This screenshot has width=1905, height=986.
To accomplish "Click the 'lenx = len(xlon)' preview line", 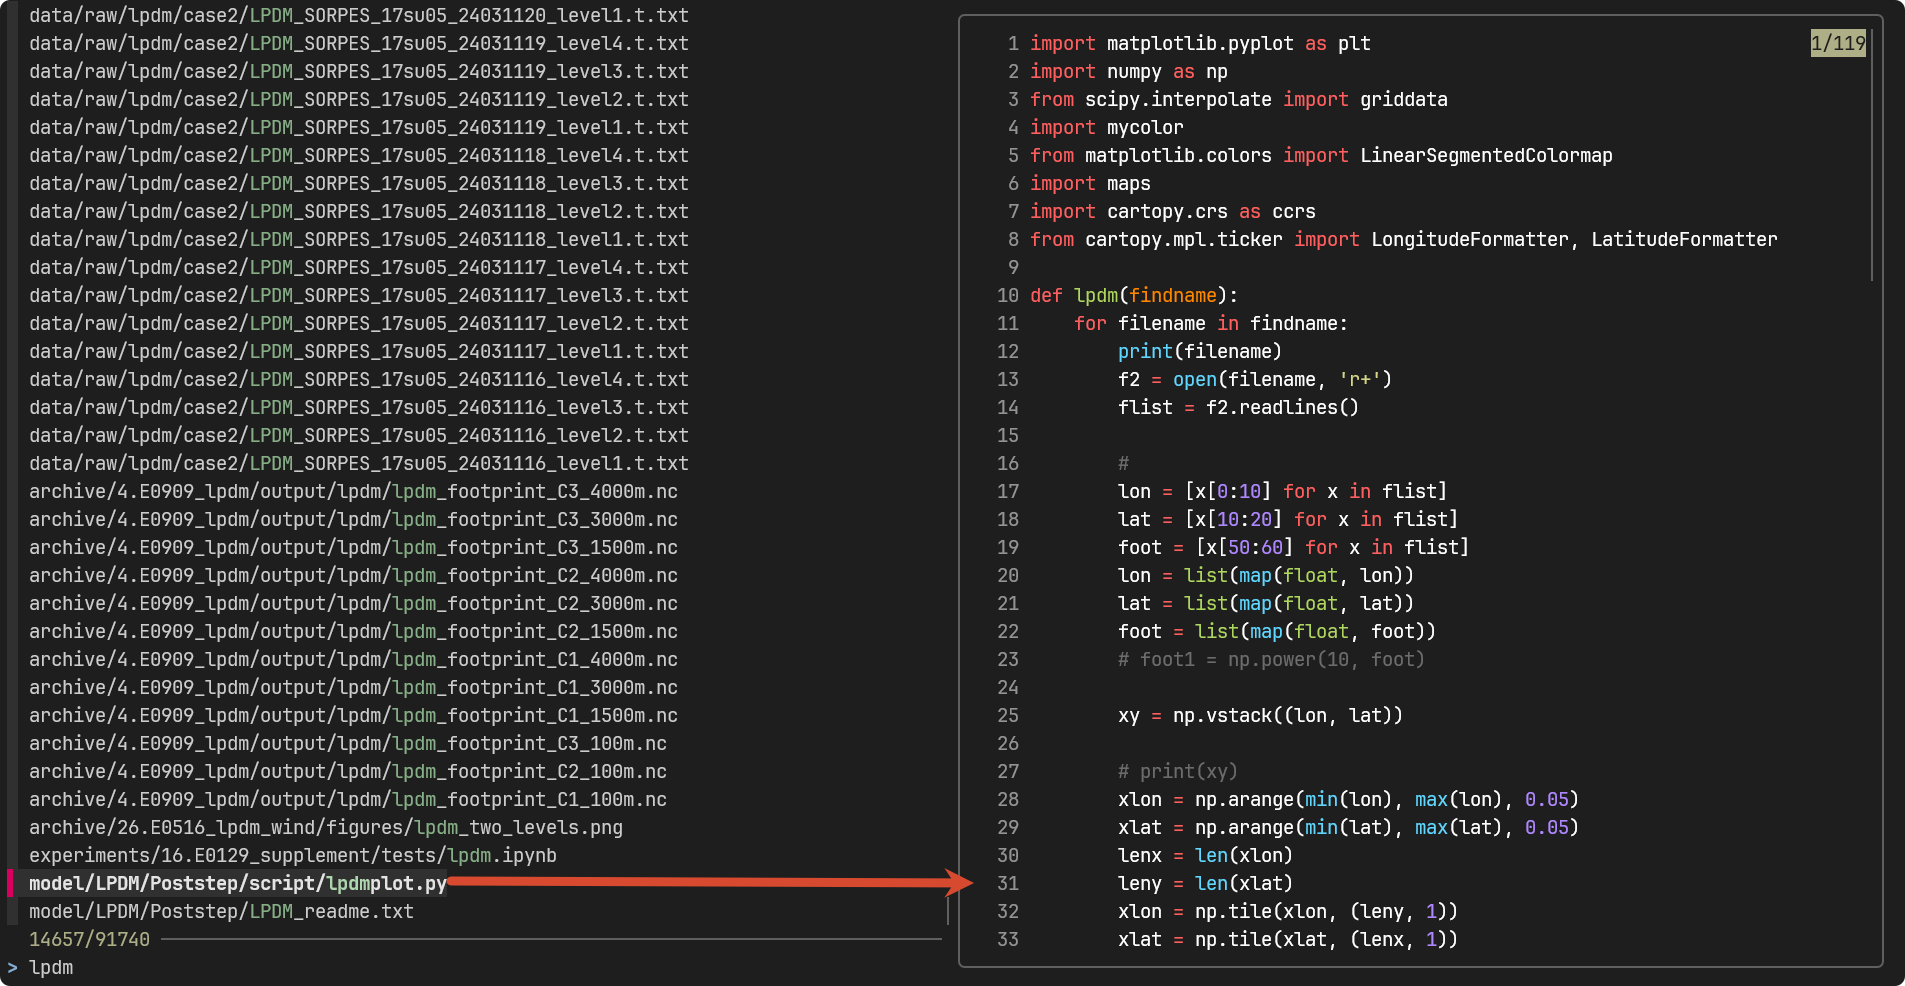I will tap(1206, 855).
